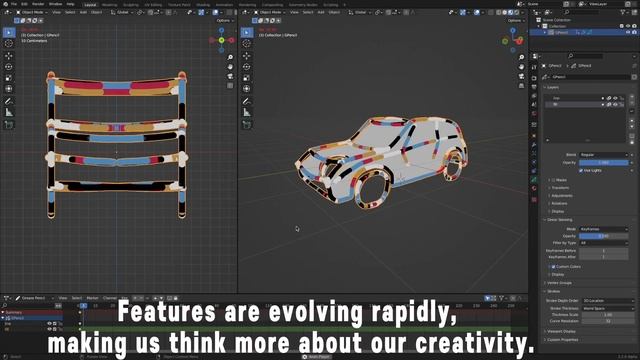
Task: Select the Scale tool in left viewport
Action: click(9, 78)
